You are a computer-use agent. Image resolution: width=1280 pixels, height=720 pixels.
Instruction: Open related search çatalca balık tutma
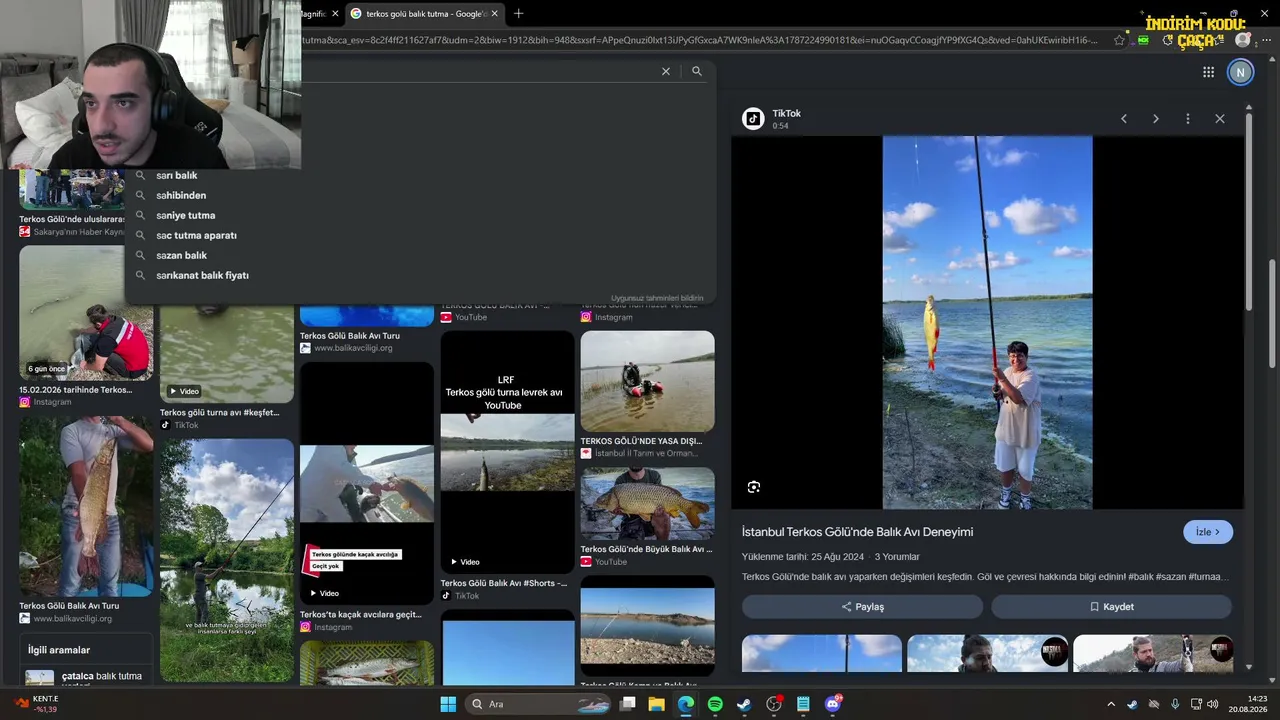coord(86,678)
